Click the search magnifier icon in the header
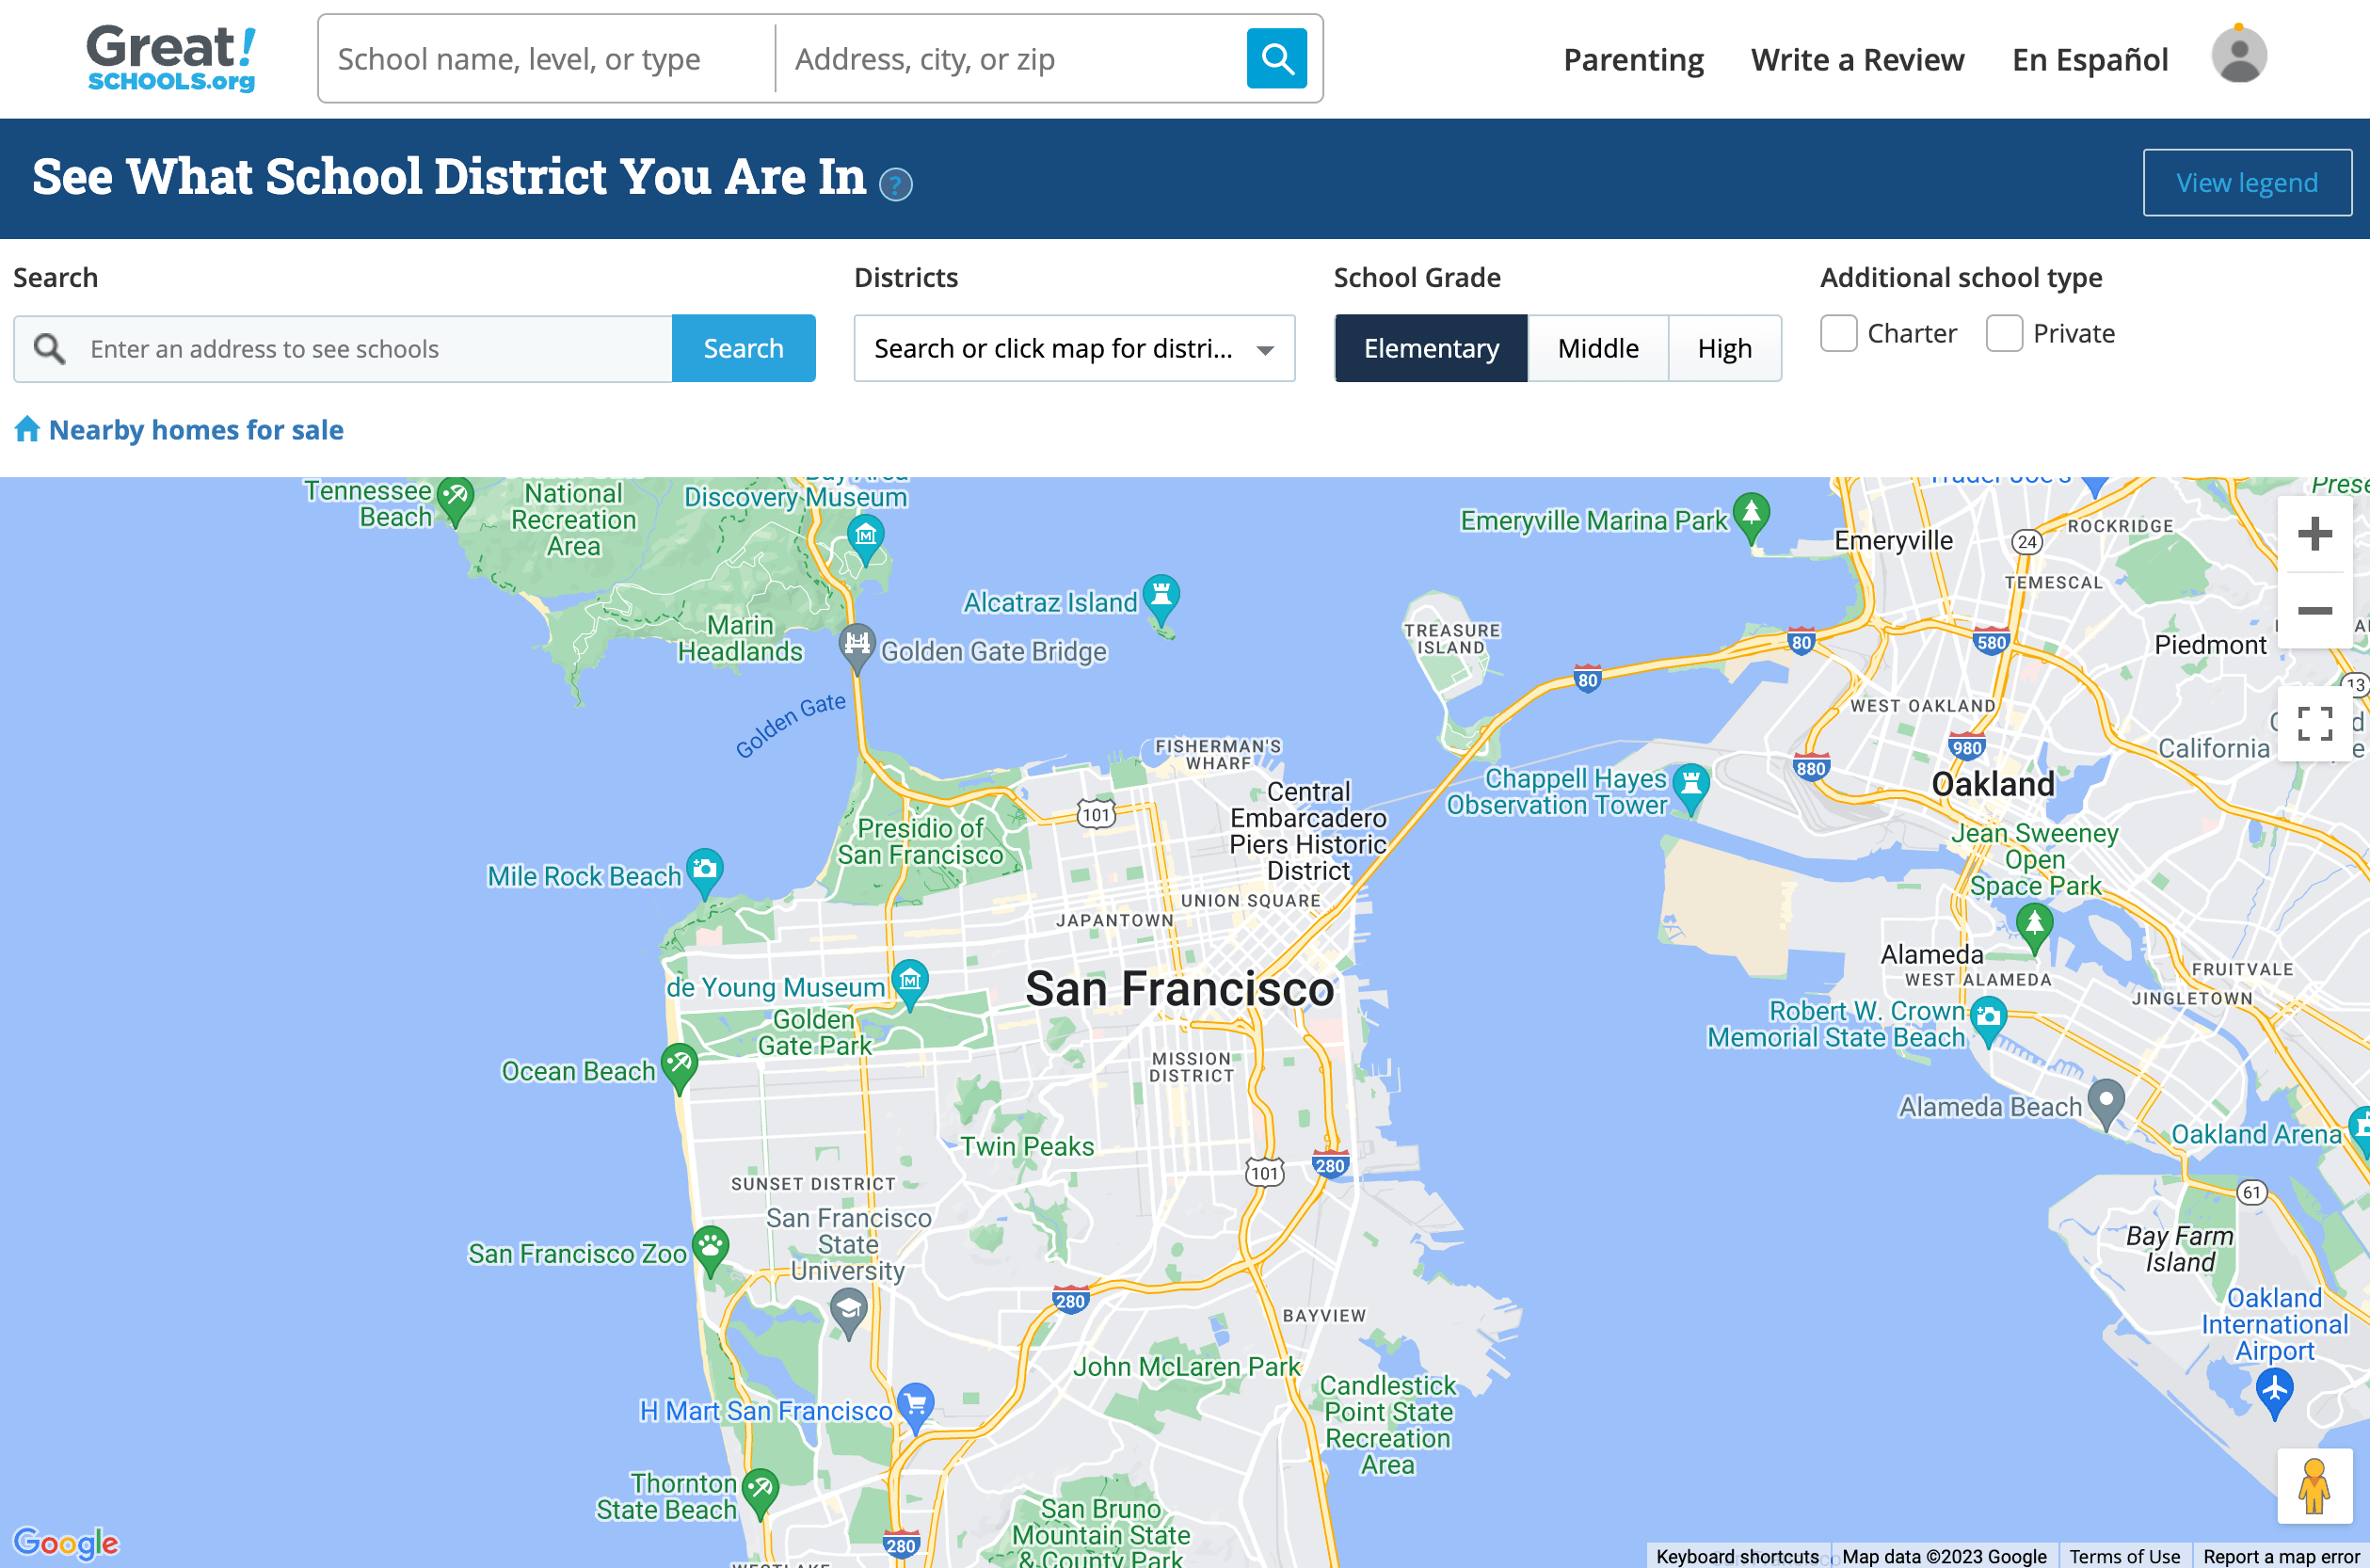Viewport: 2370px width, 1568px height. 1276,59
